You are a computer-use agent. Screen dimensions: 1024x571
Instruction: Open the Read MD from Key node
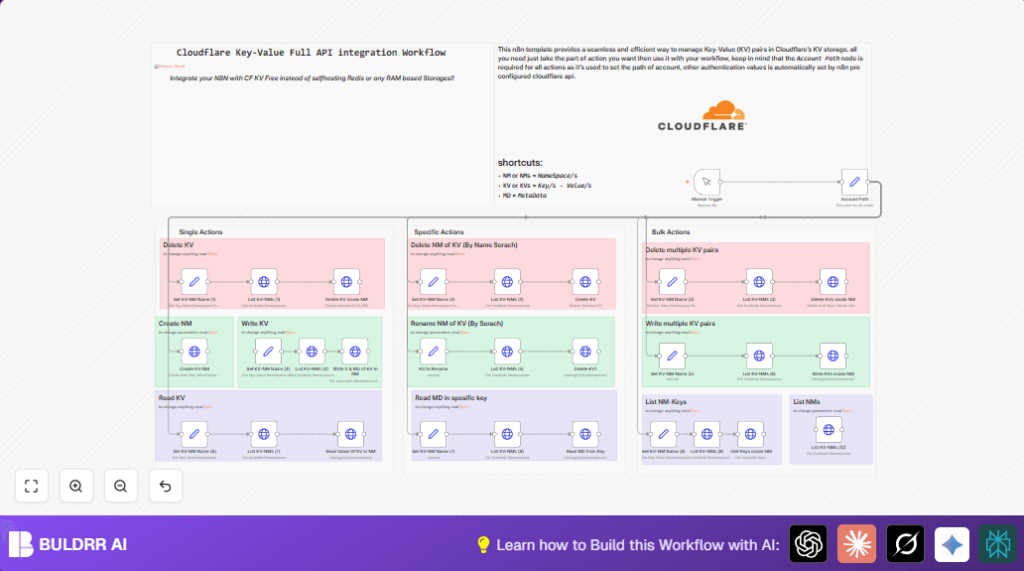(585, 434)
